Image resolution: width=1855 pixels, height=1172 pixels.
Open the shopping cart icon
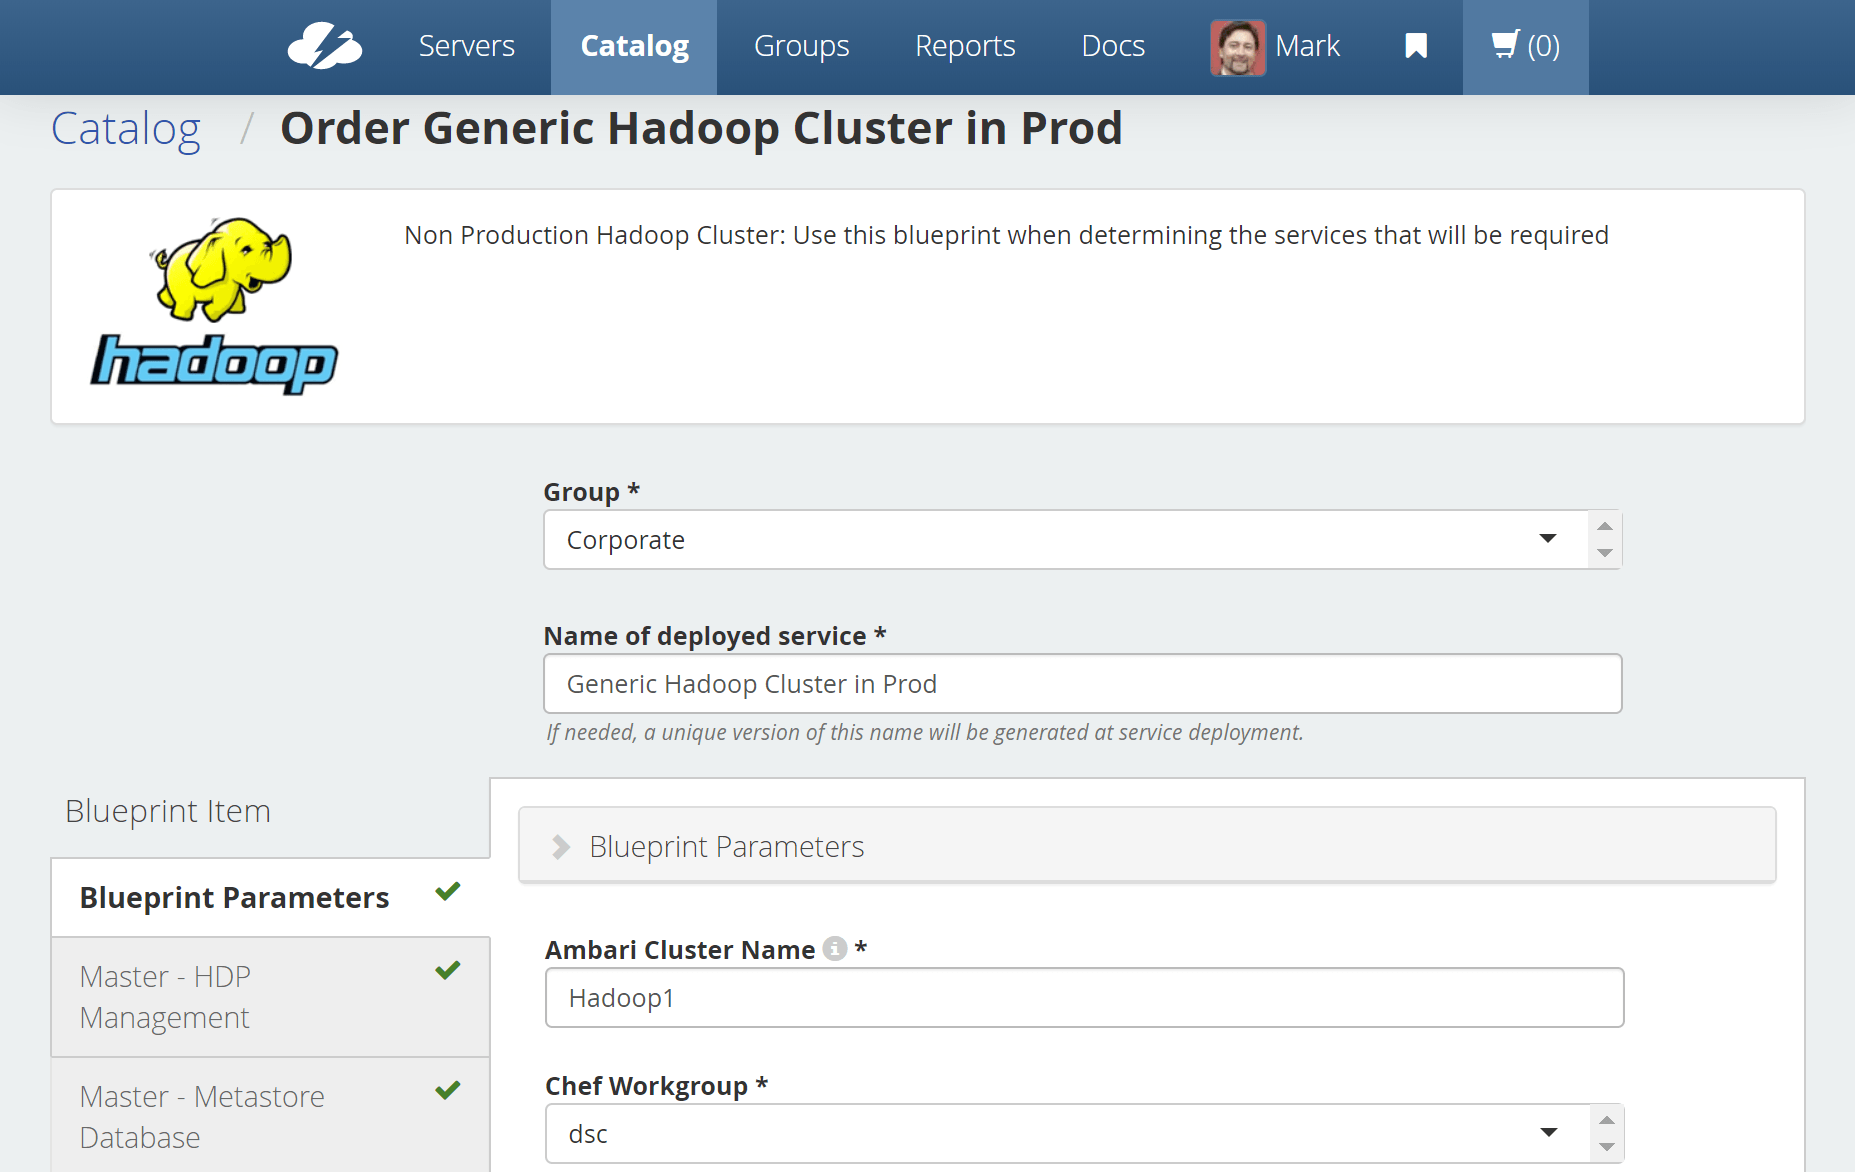1505,45
